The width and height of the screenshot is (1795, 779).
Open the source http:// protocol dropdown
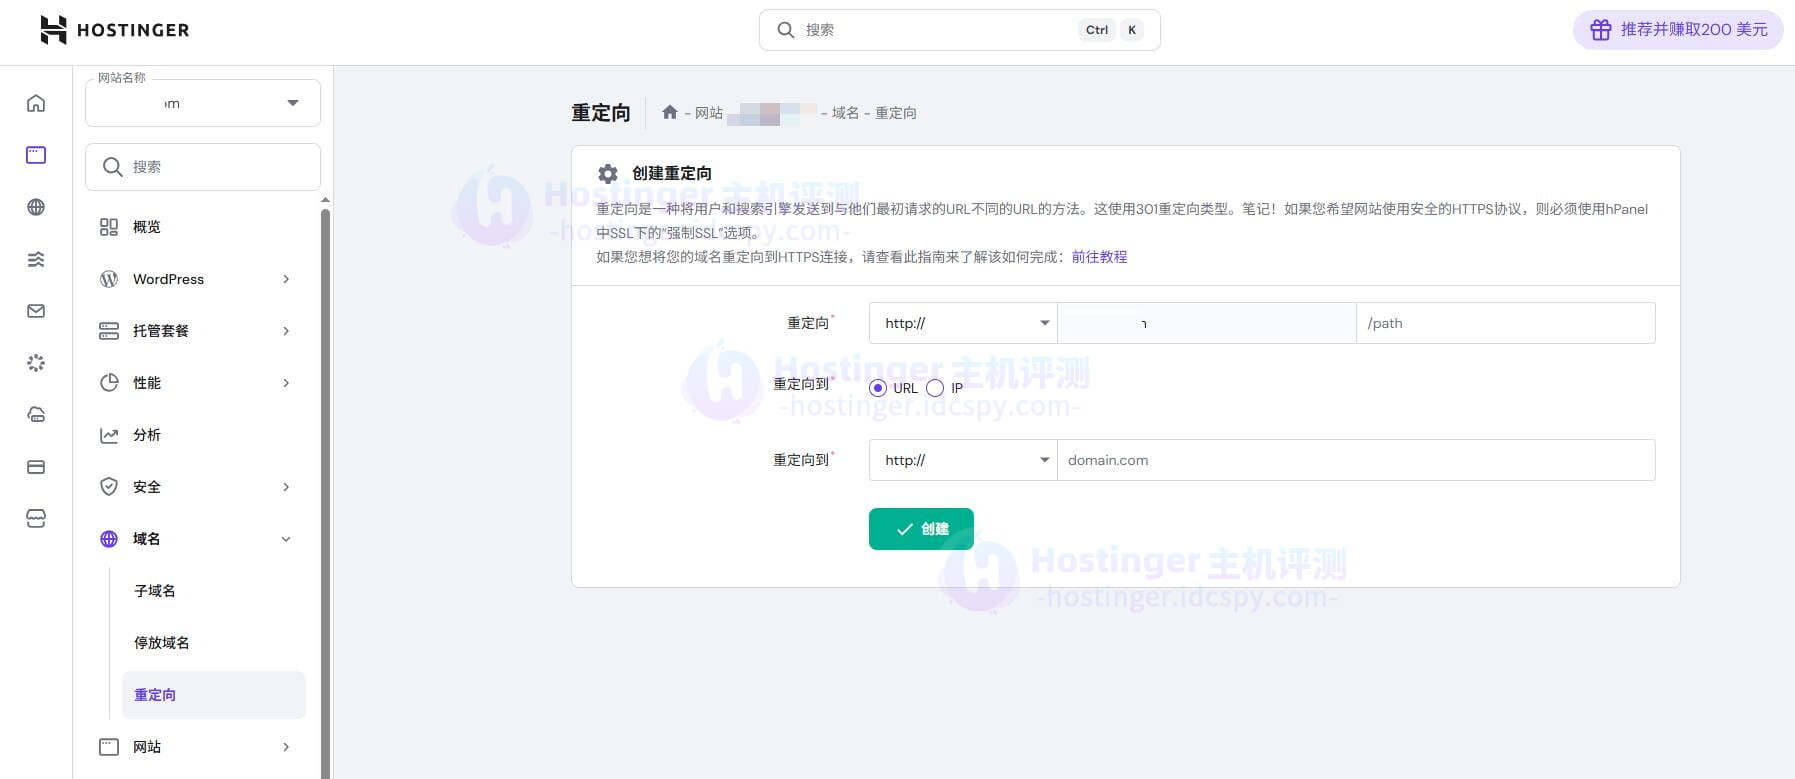tap(962, 323)
